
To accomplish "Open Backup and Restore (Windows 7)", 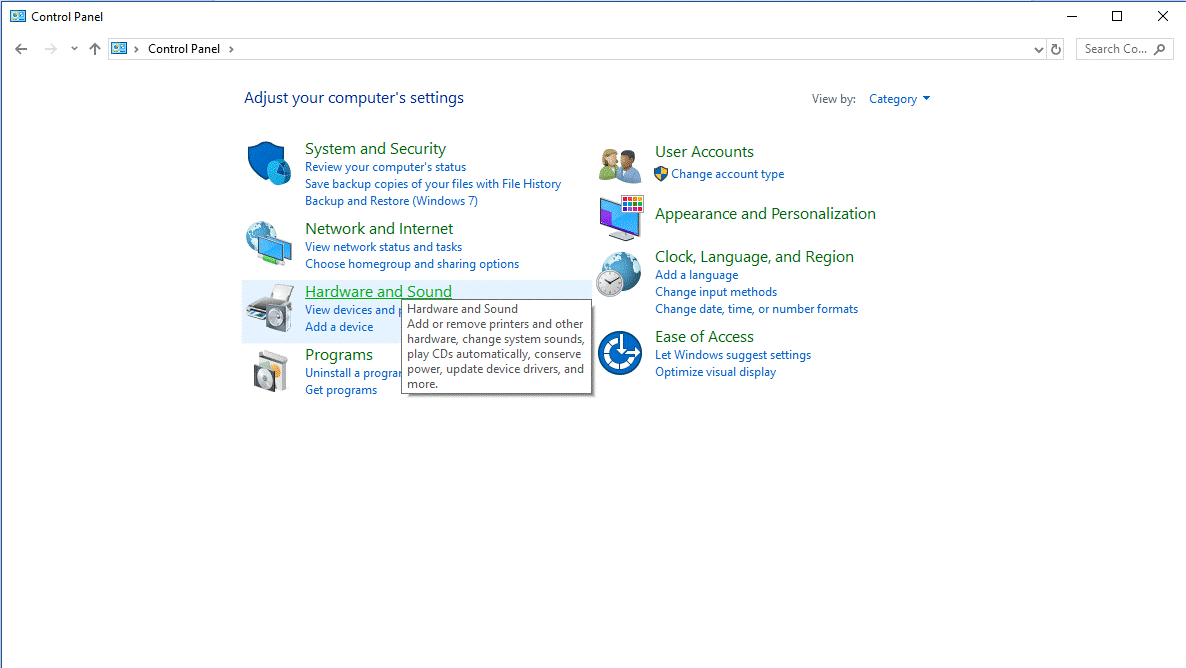I will point(391,201).
